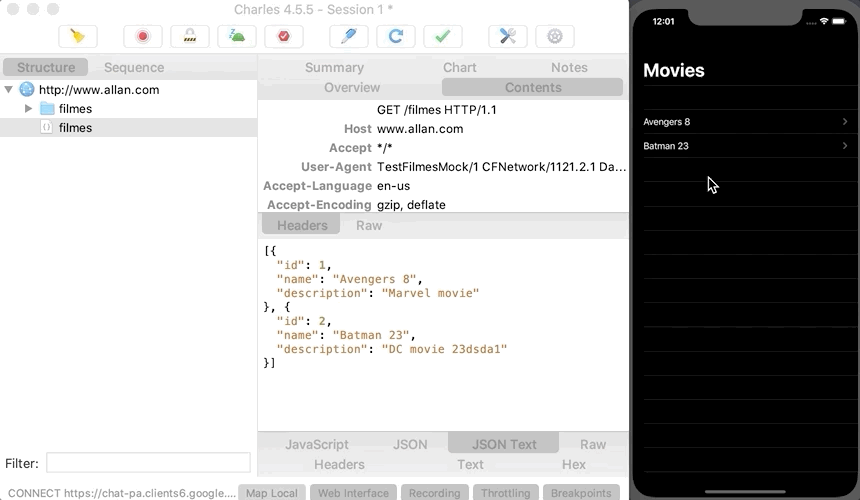This screenshot has width=860, height=500.
Task: Open Avengers 8 row in simulator
Action: click(x=747, y=122)
